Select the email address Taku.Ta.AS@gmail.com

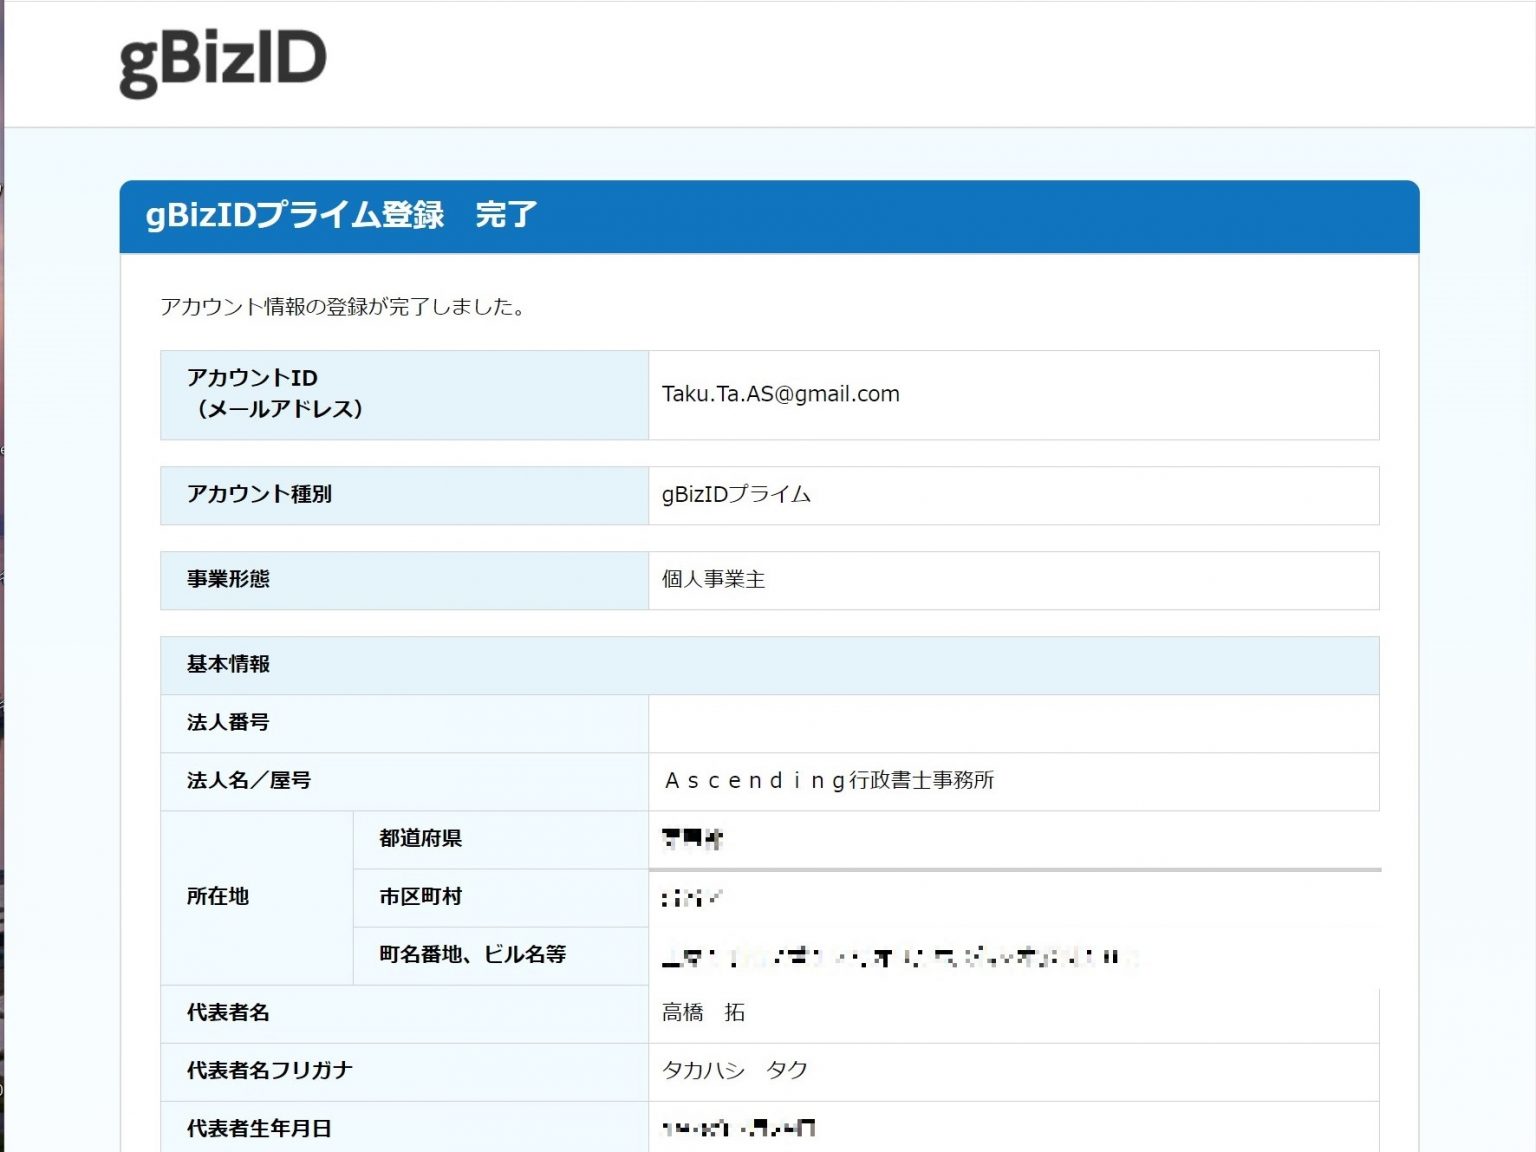pyautogui.click(x=780, y=394)
